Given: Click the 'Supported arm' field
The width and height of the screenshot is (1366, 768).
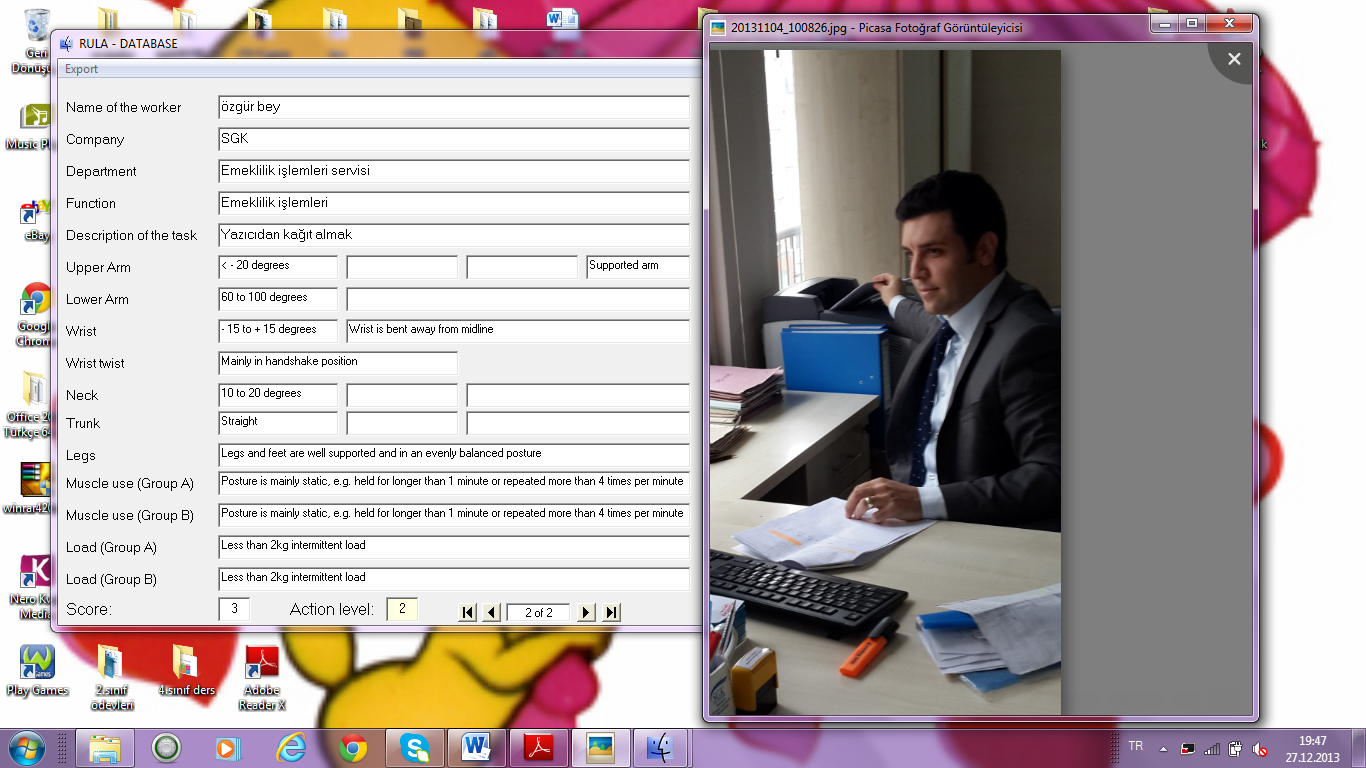Looking at the screenshot, I should (638, 267).
